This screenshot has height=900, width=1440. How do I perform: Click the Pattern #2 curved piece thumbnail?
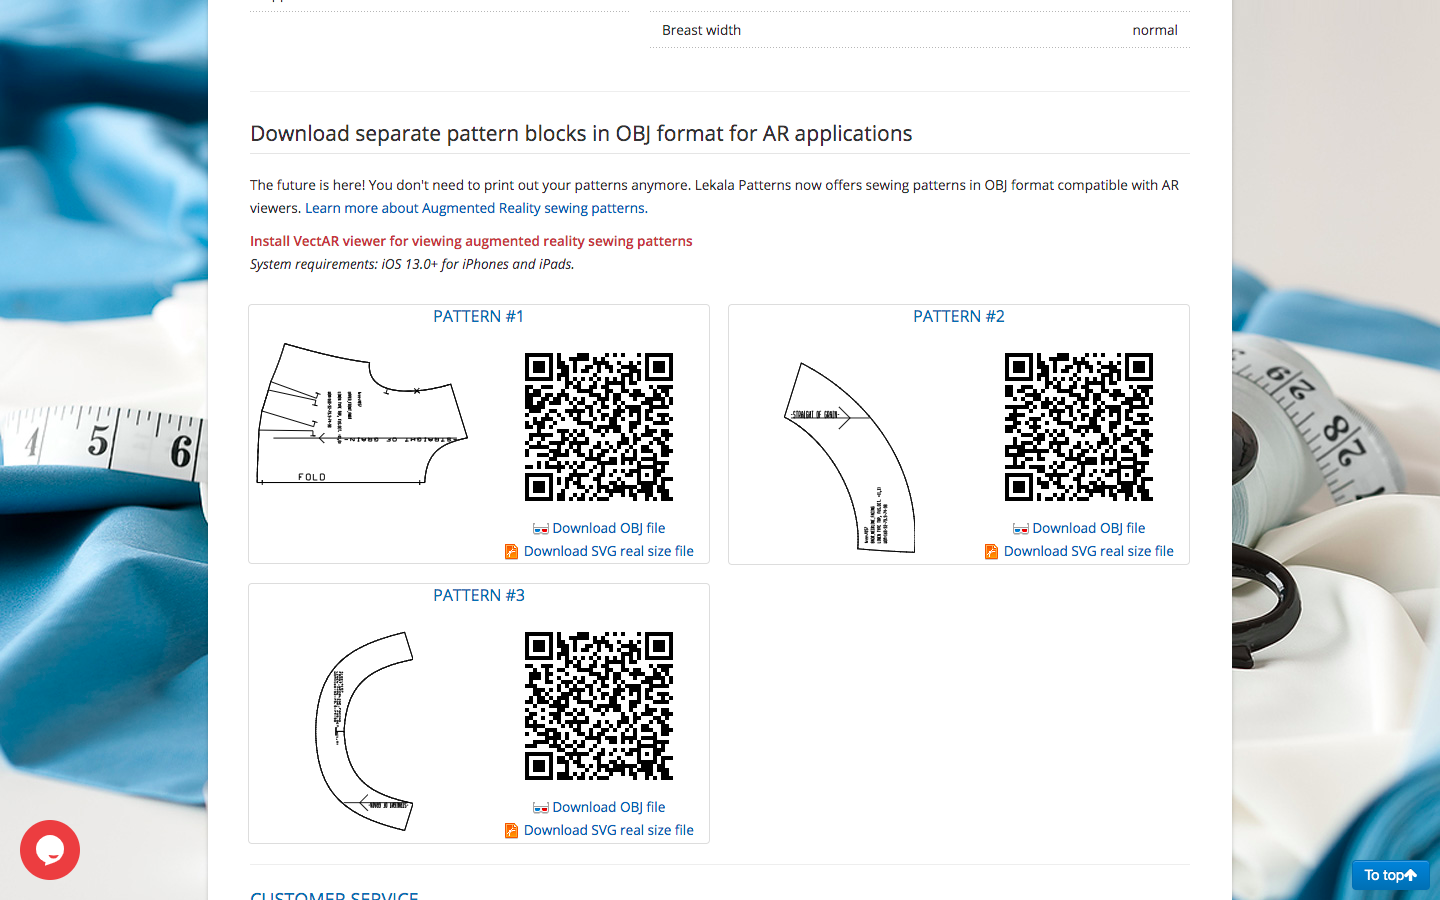850,457
